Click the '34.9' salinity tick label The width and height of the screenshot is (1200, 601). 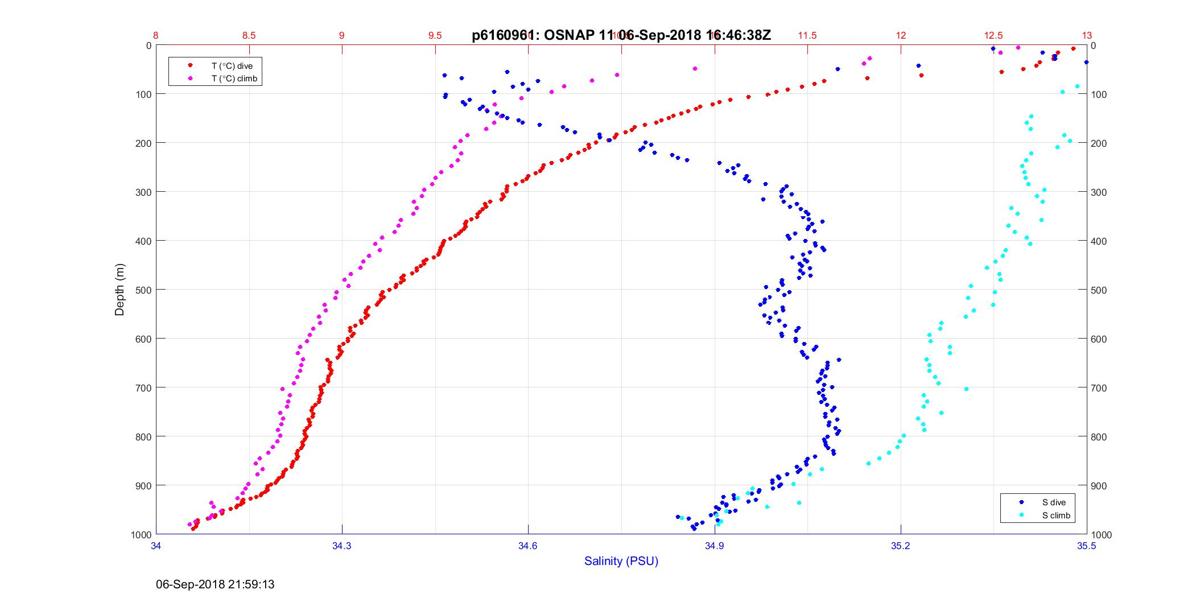pos(714,546)
